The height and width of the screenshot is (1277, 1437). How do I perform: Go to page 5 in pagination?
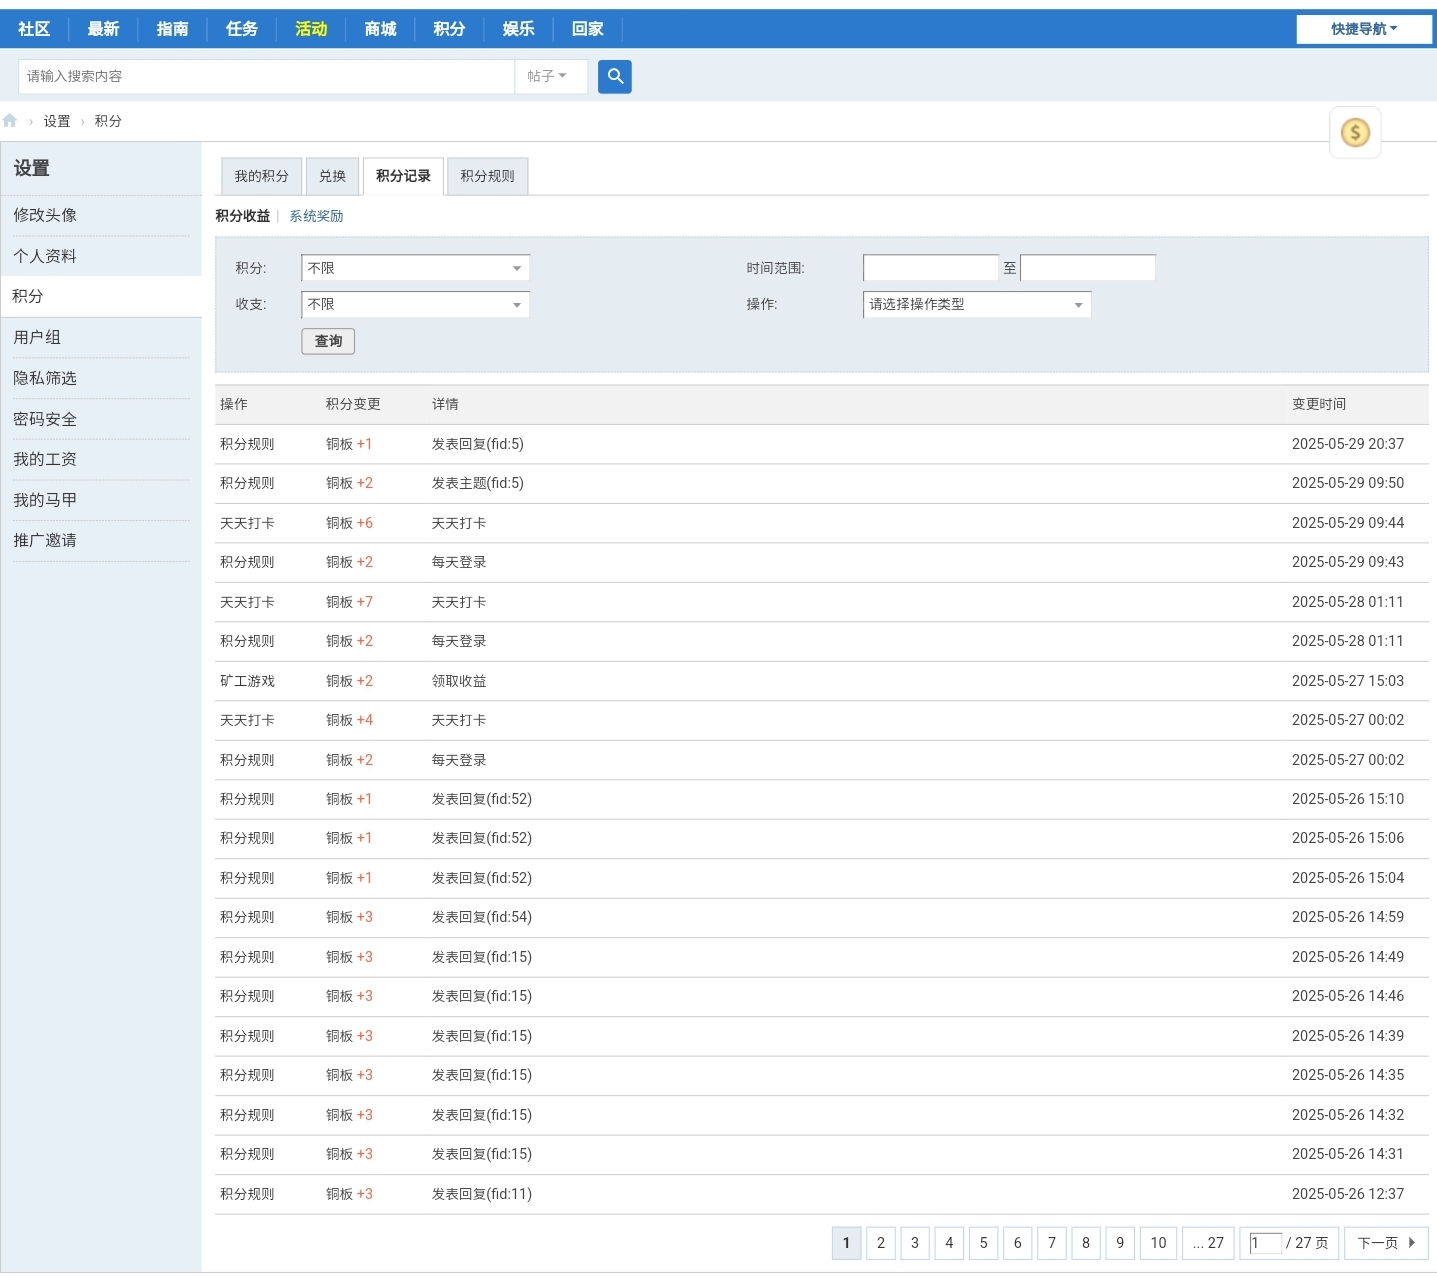coord(983,1243)
